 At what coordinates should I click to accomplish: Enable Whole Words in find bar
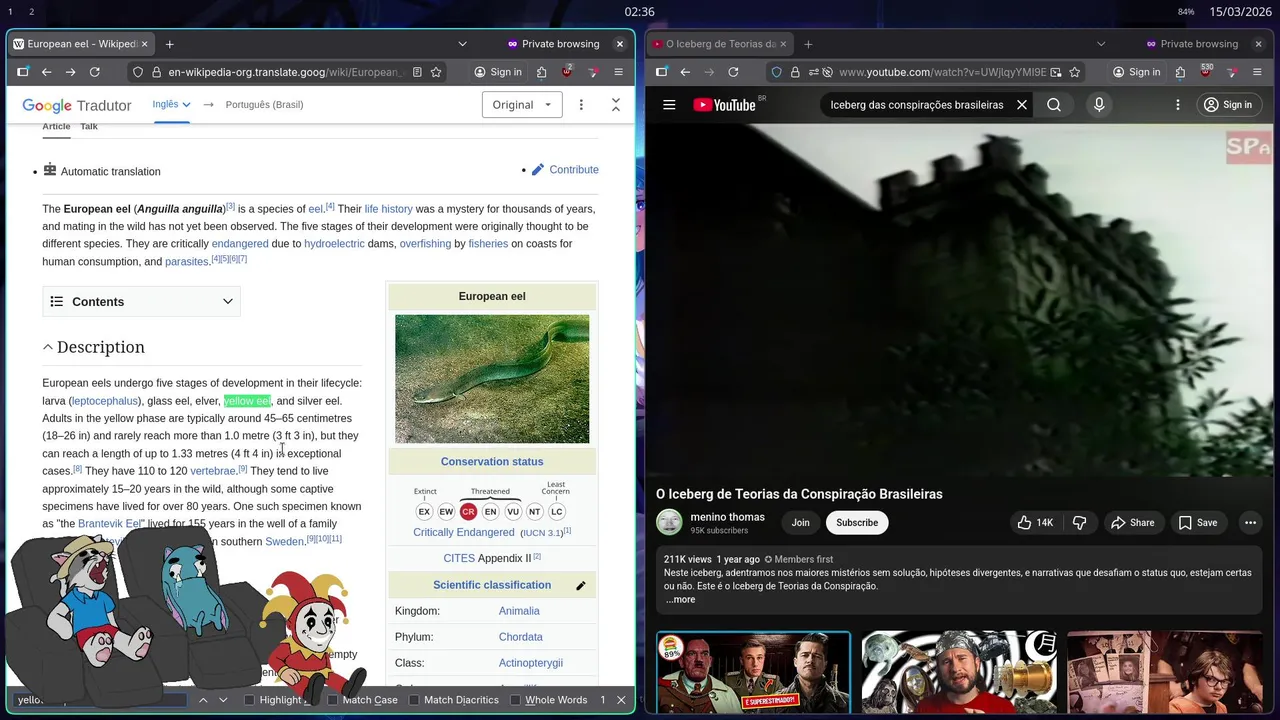516,700
